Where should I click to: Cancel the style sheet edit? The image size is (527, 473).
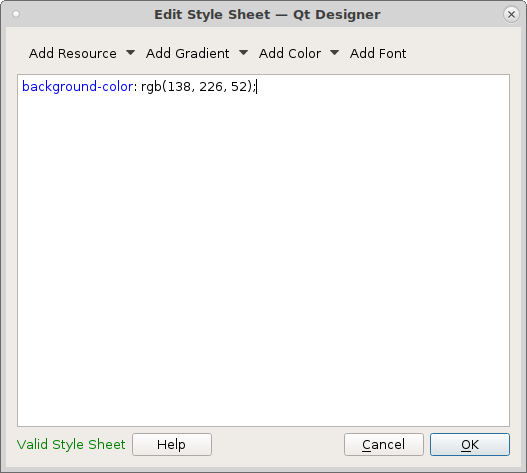coord(384,444)
